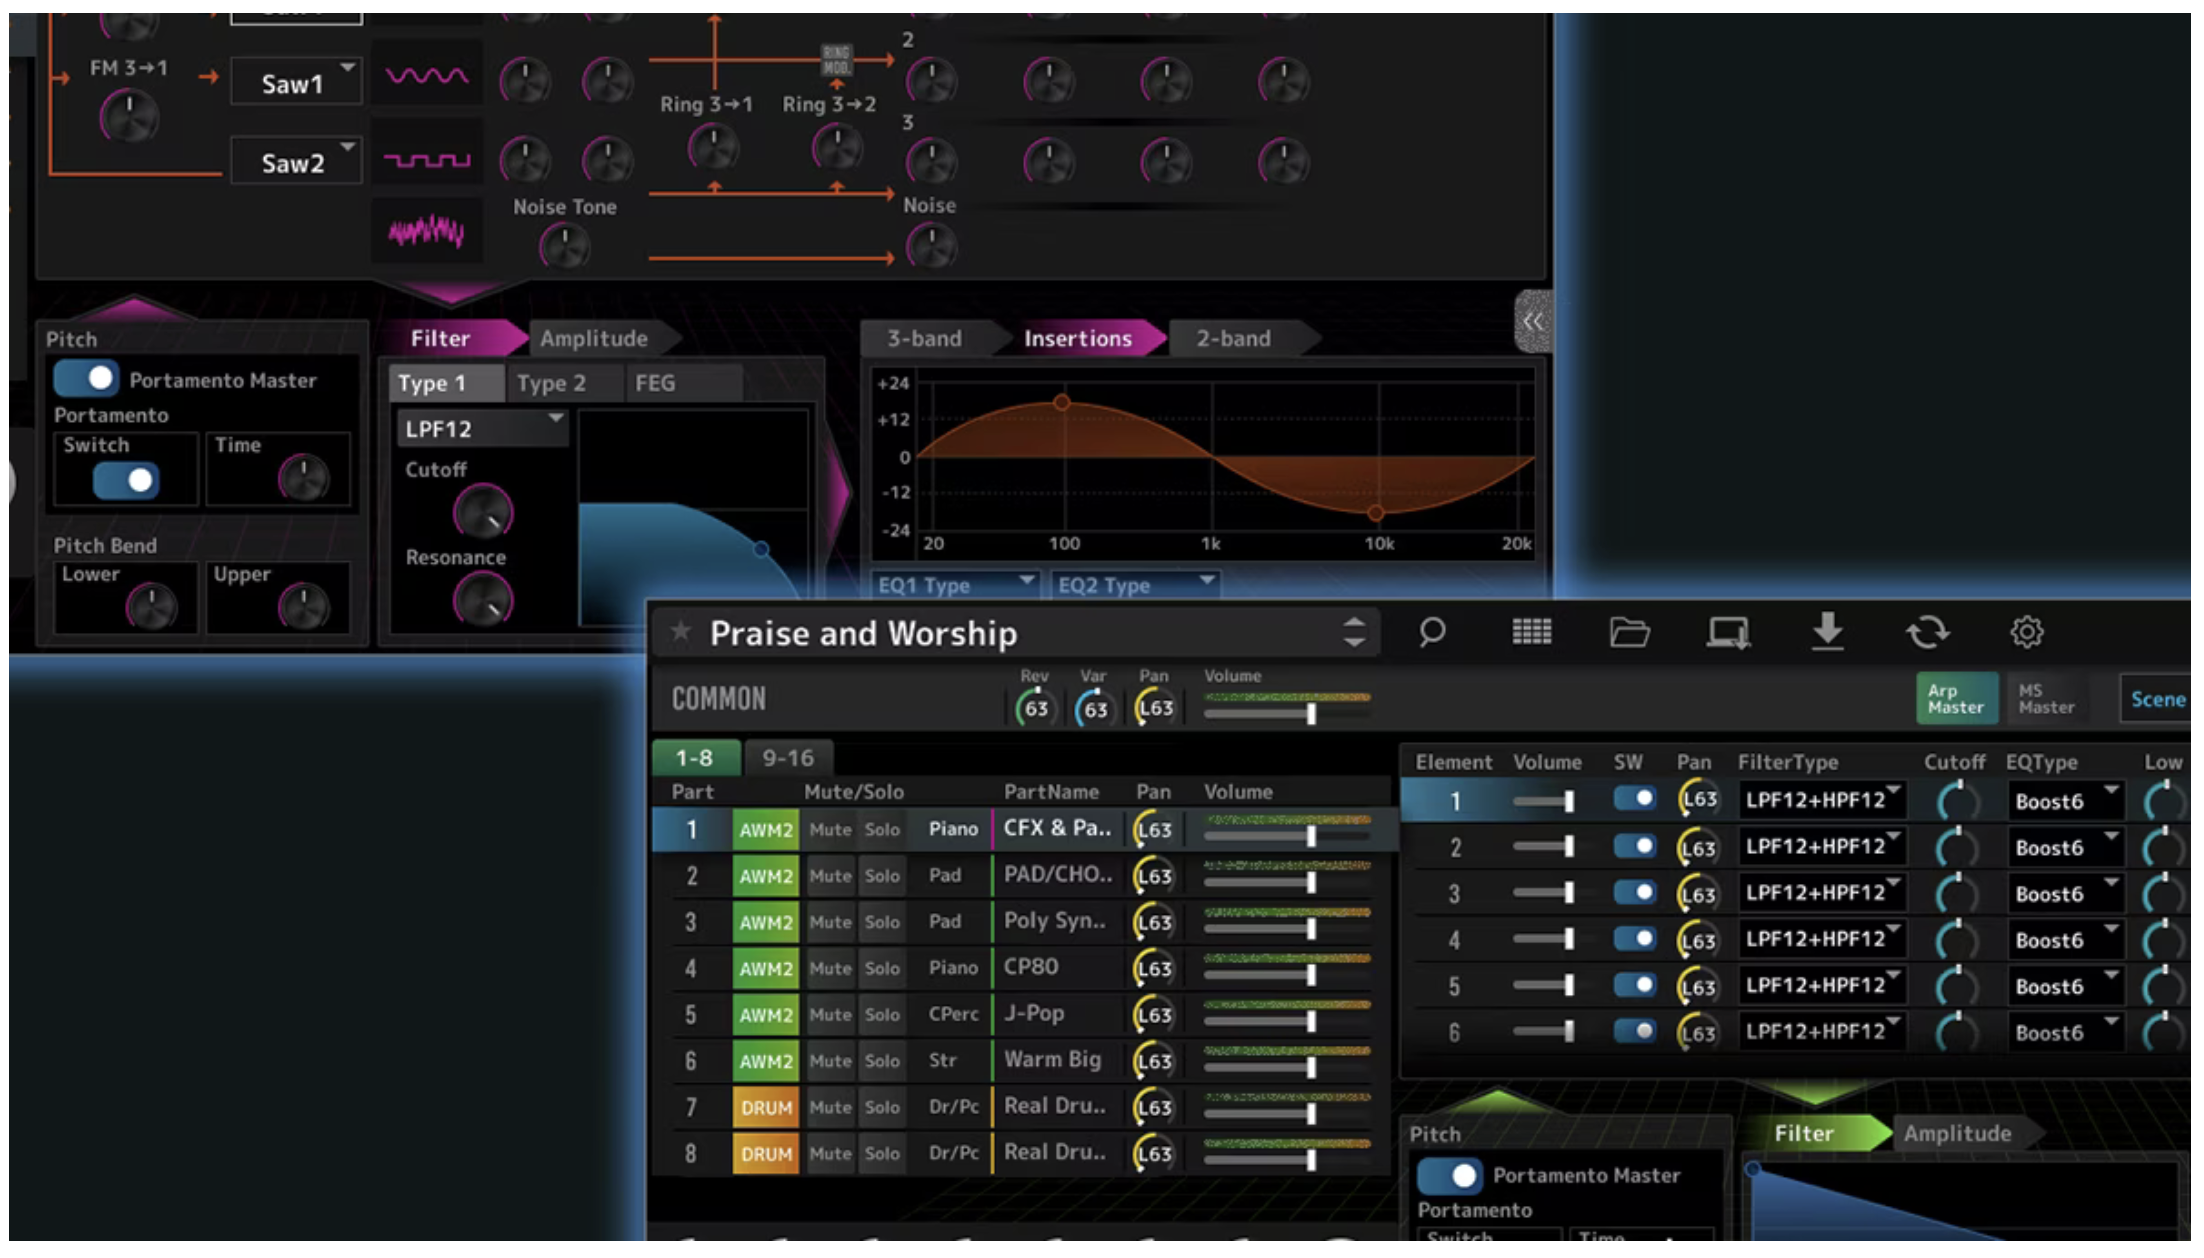Disable Element 6 SW switch
This screenshot has height=1258, width=2204.
pos(1634,1031)
